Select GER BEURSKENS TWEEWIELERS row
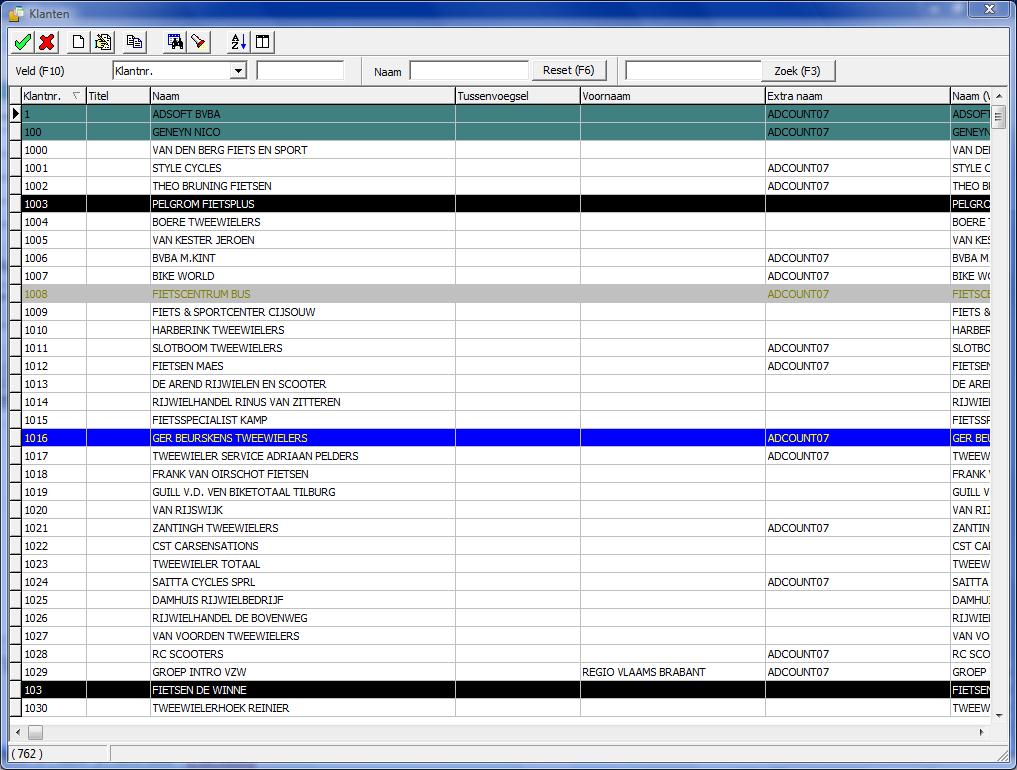Viewport: 1017px width, 770px height. coord(506,438)
